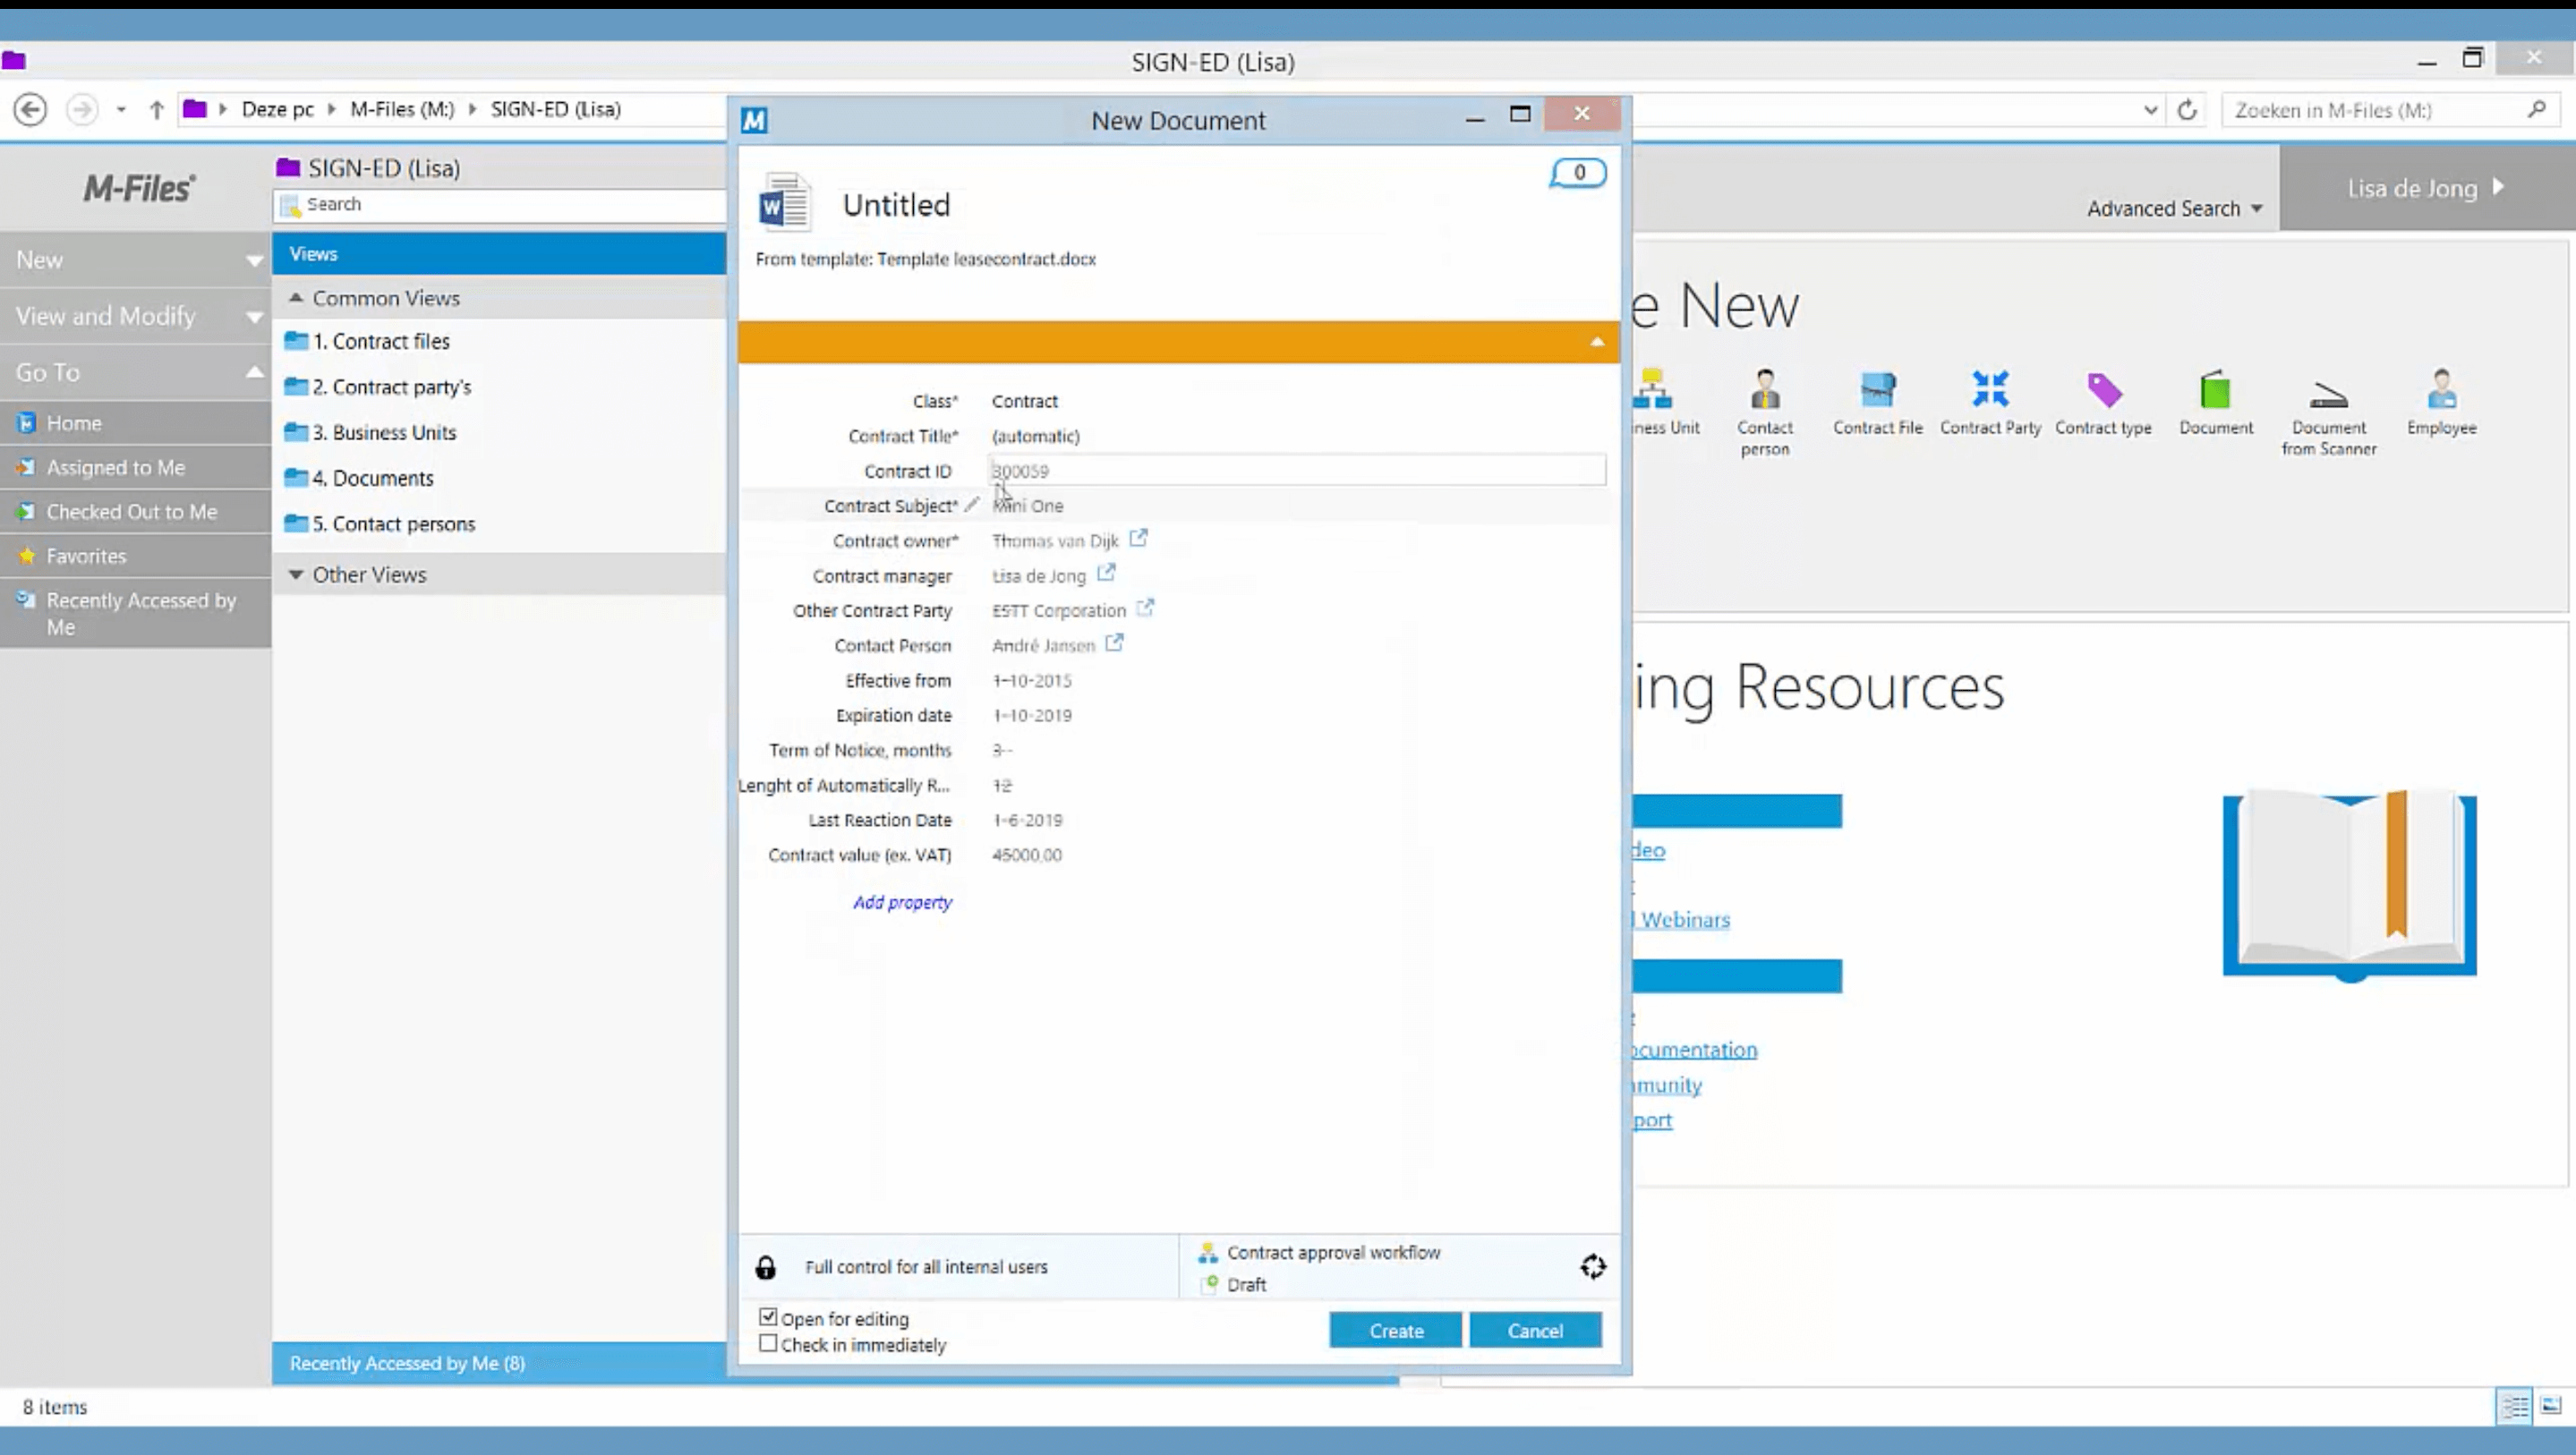Open Favorites in sidebar

click(x=135, y=555)
